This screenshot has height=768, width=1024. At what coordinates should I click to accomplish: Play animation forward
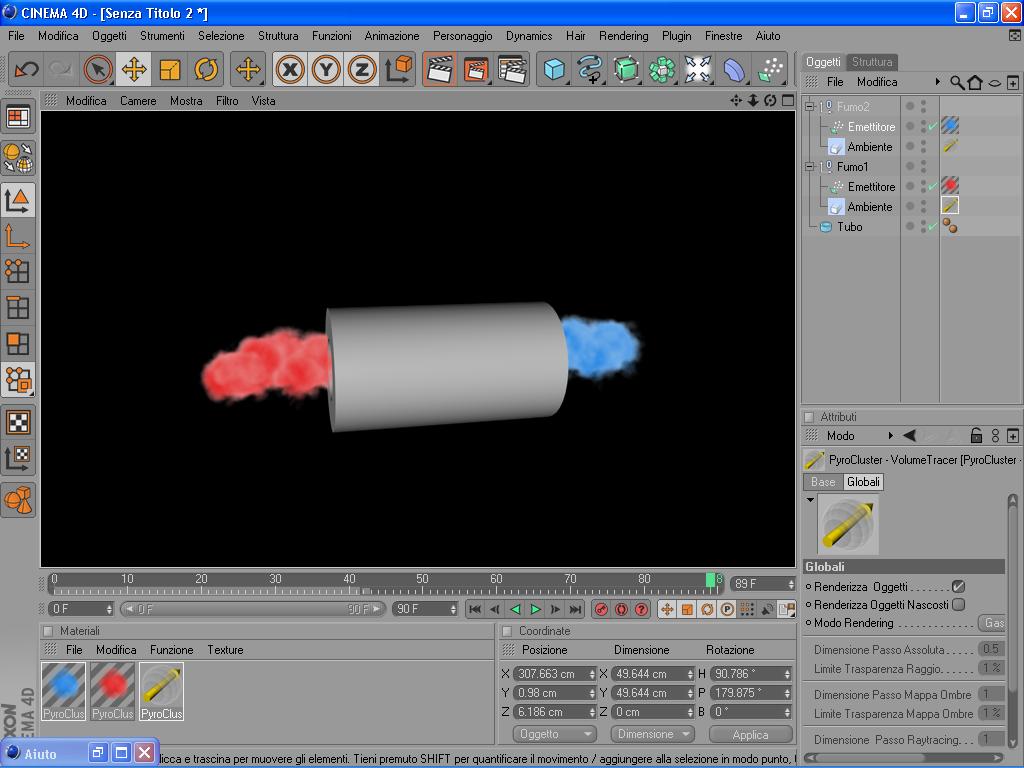point(536,609)
